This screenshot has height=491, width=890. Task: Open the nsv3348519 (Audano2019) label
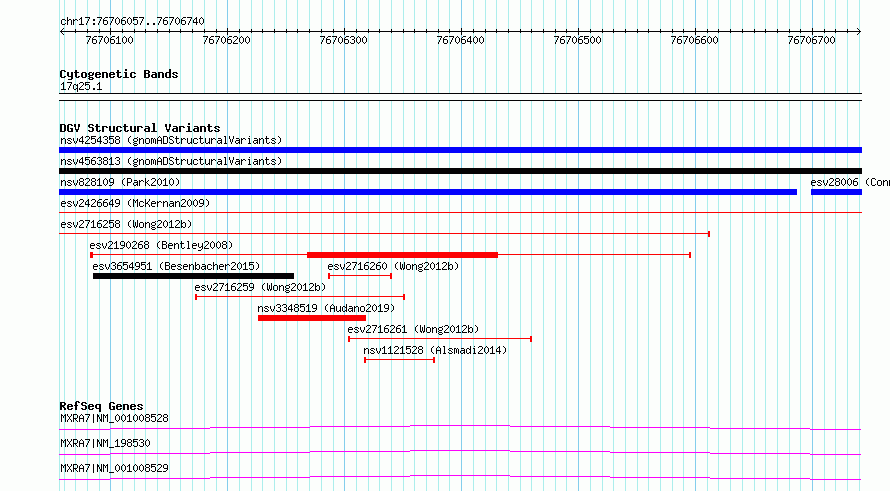(x=326, y=308)
